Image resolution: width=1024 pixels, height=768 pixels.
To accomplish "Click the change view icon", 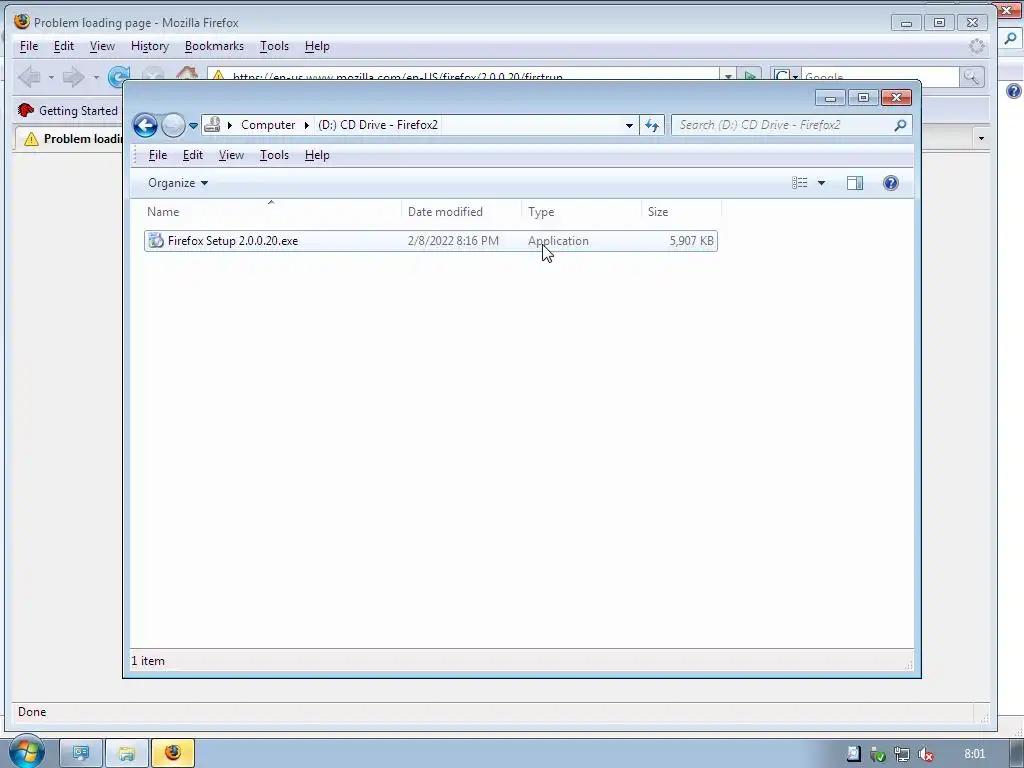I will tap(799, 183).
